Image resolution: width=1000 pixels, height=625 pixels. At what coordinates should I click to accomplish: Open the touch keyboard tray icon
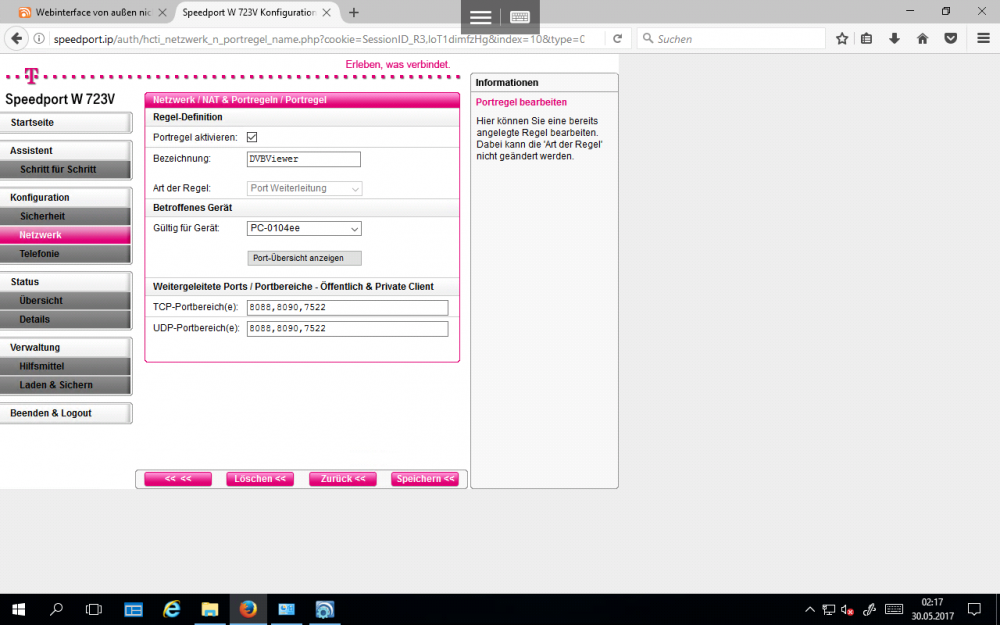click(x=894, y=610)
